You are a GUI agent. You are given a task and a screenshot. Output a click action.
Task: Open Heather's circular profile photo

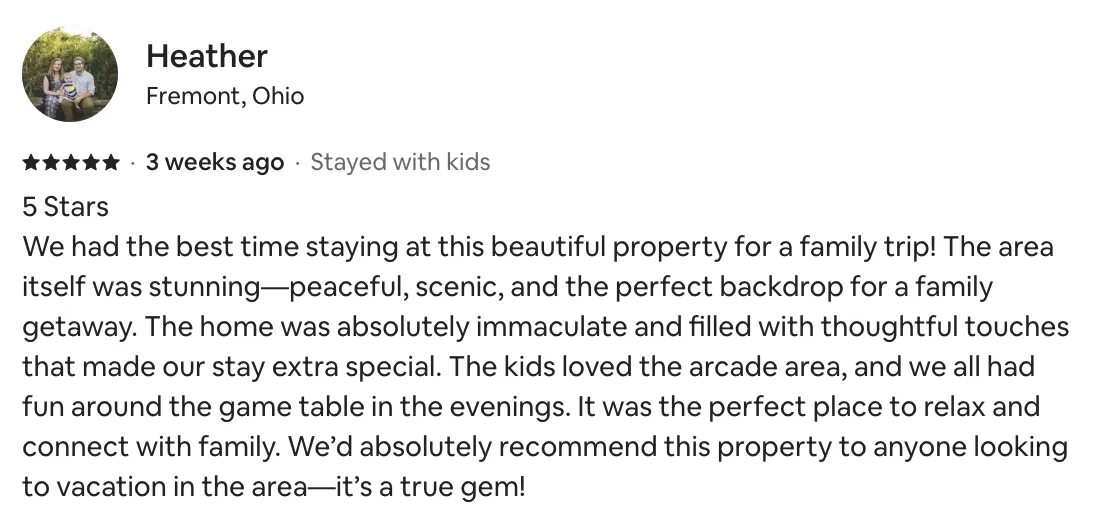pos(70,74)
